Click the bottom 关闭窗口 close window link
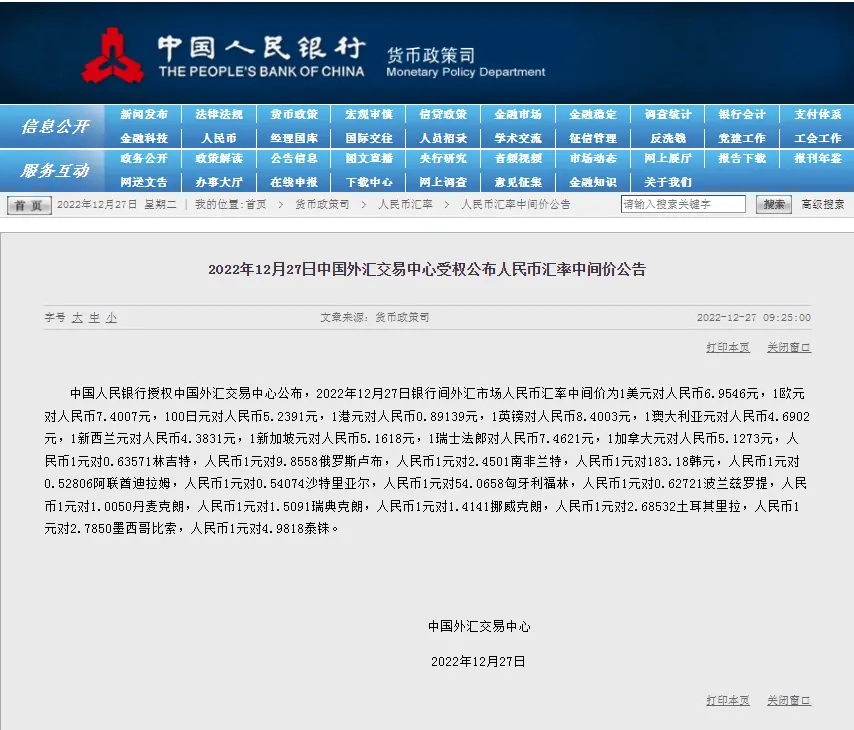The image size is (854, 730). pyautogui.click(x=789, y=700)
